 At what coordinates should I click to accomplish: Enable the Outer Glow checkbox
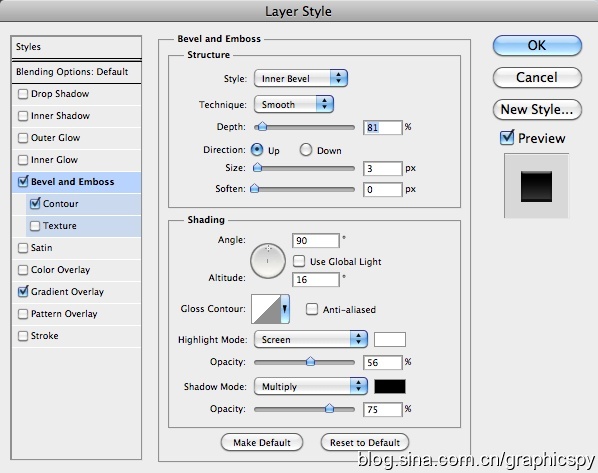(23, 138)
